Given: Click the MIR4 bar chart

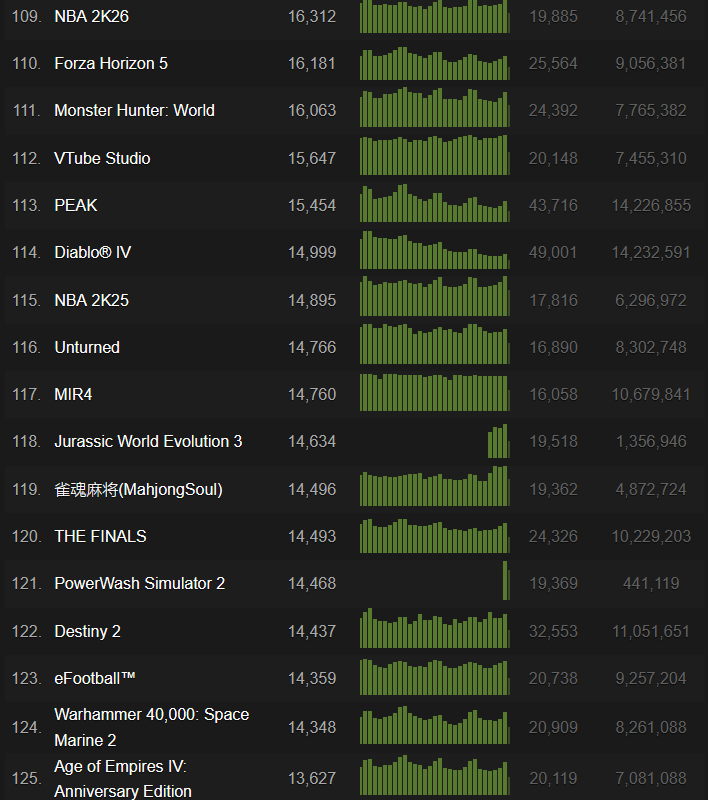Looking at the screenshot, I should click(x=435, y=392).
